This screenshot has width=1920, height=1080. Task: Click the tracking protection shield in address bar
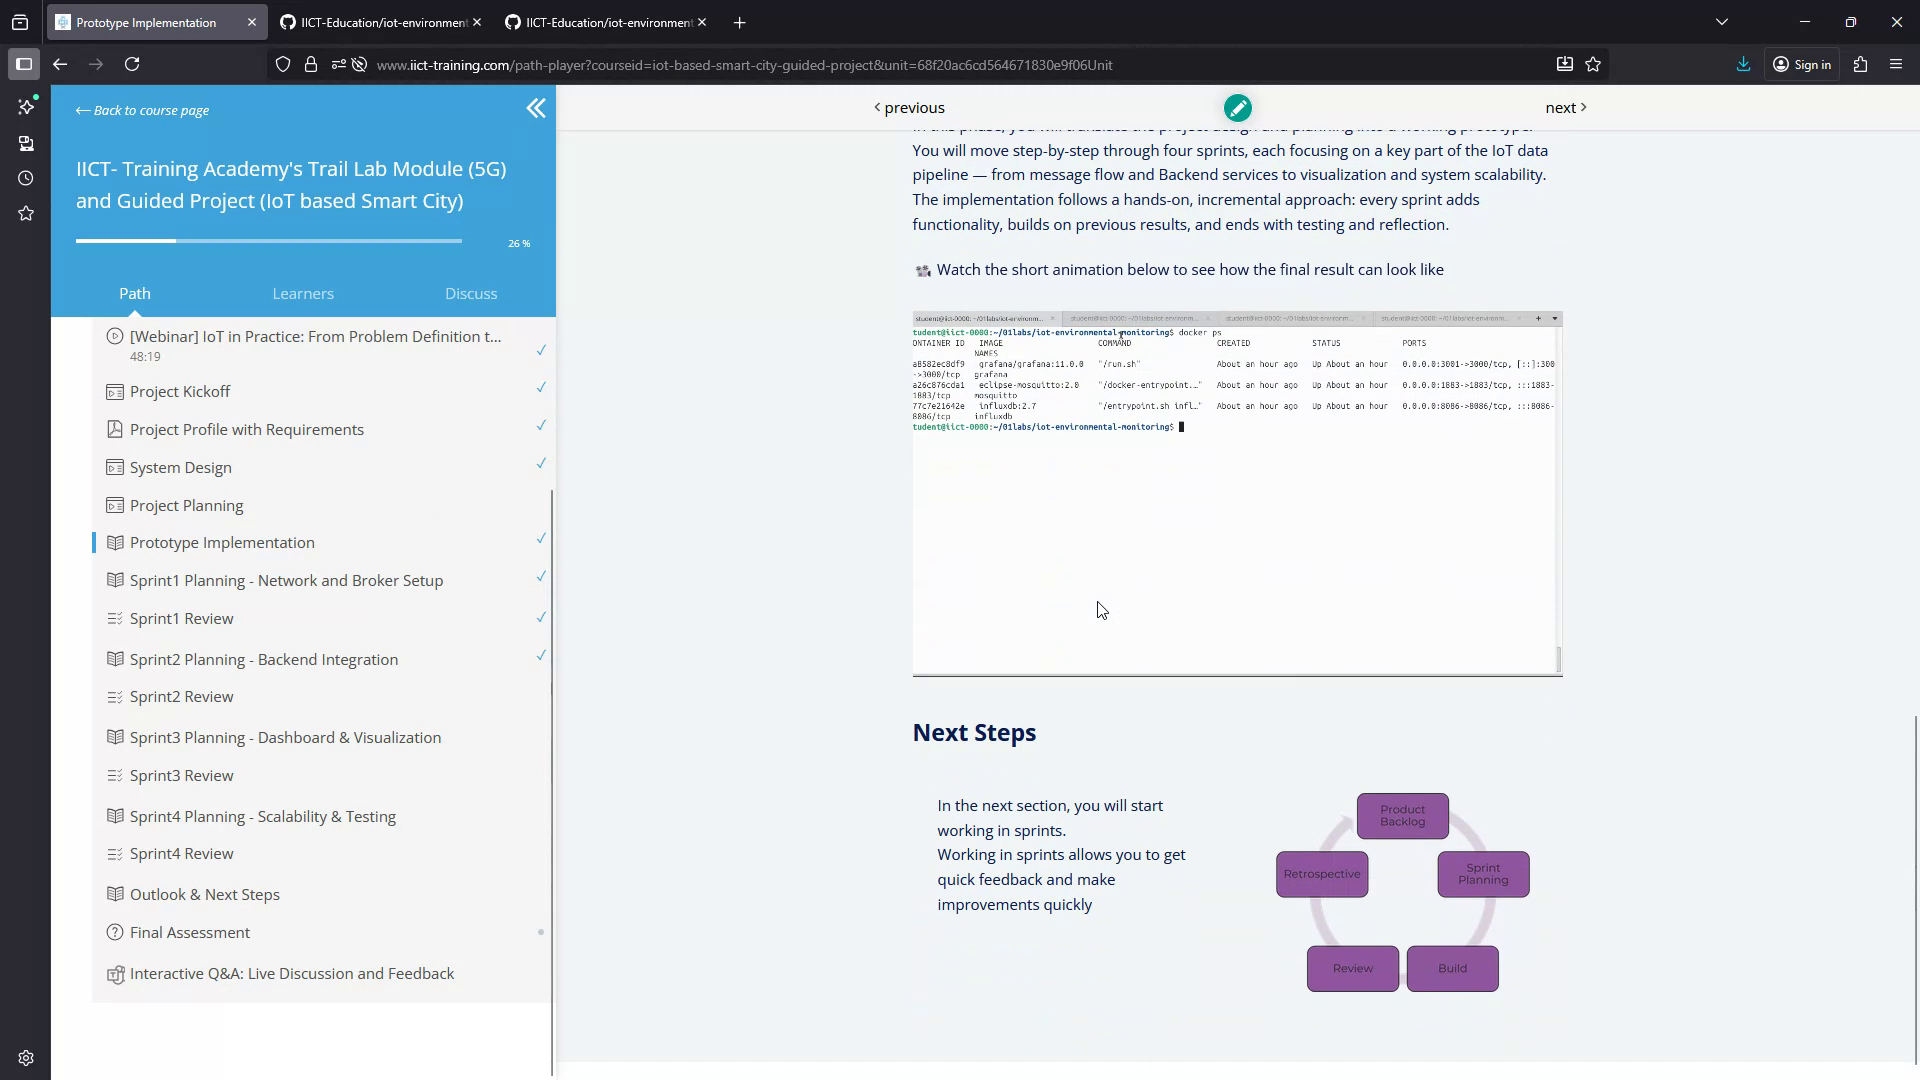pos(283,64)
